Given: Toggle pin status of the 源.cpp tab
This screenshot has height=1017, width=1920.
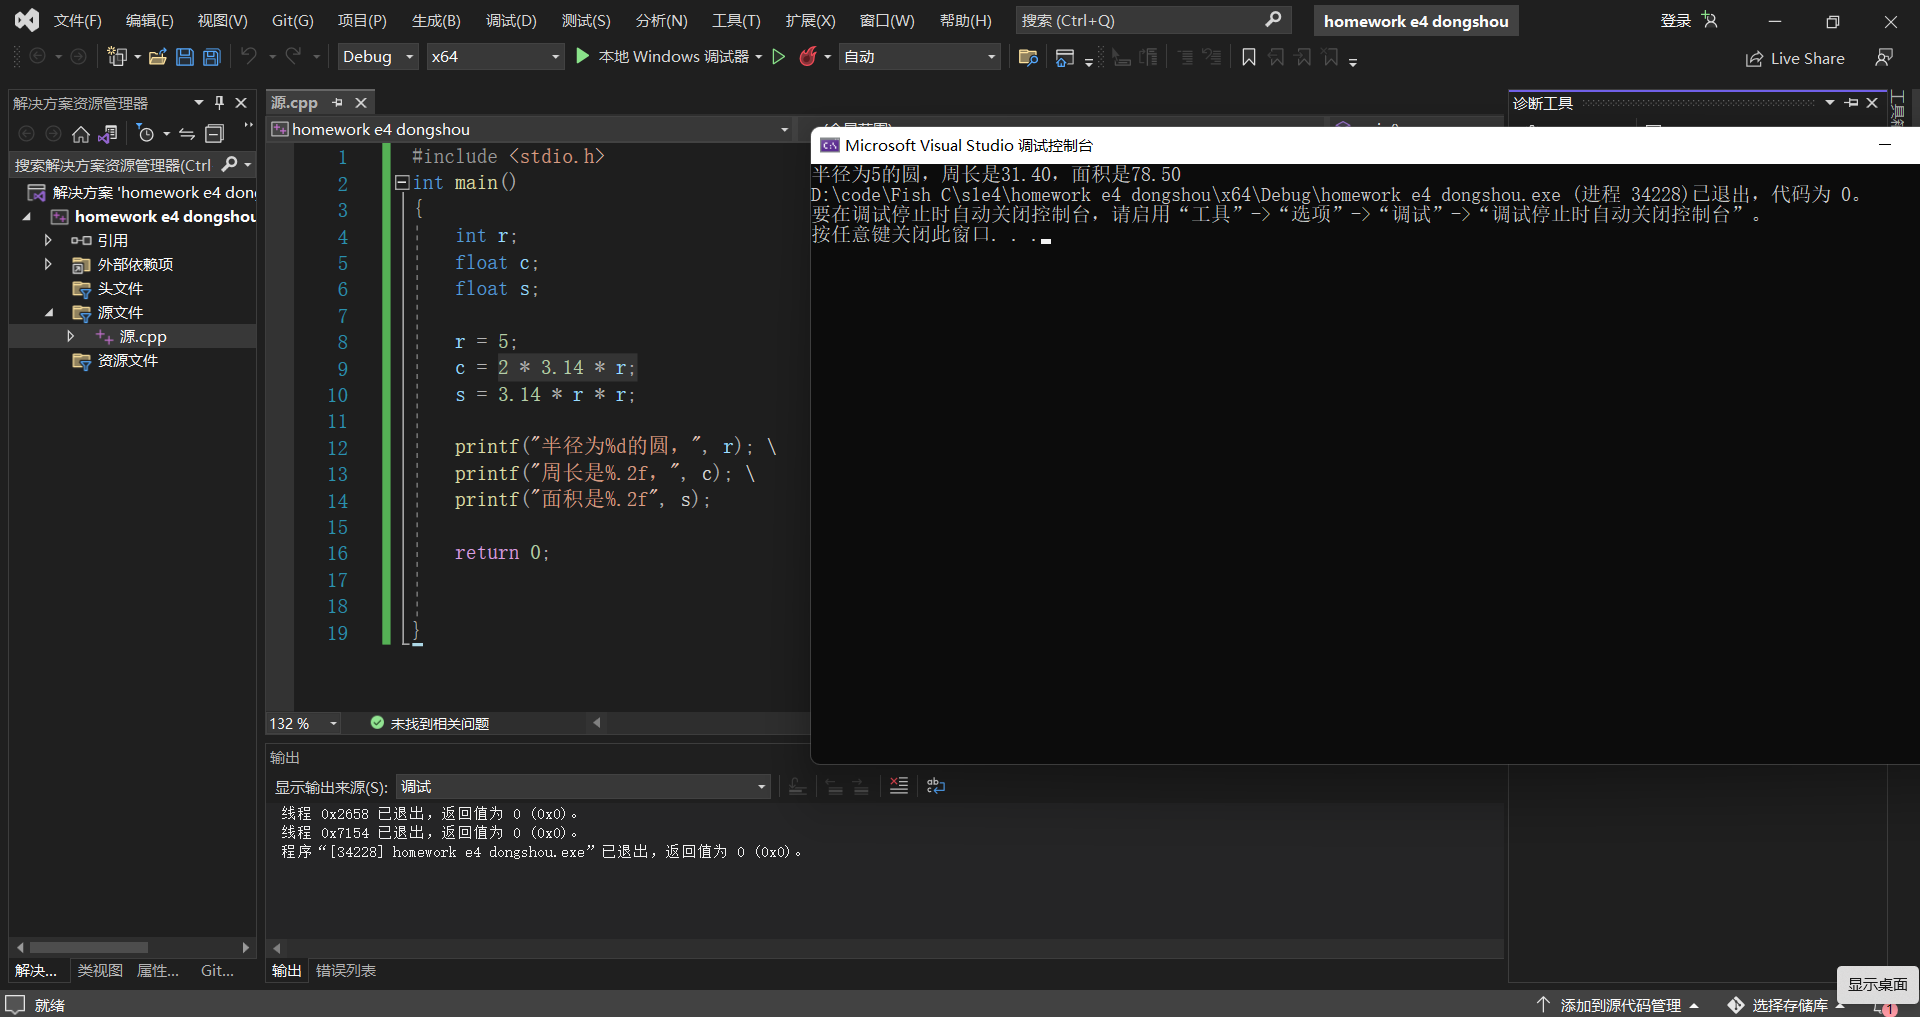Looking at the screenshot, I should (338, 103).
